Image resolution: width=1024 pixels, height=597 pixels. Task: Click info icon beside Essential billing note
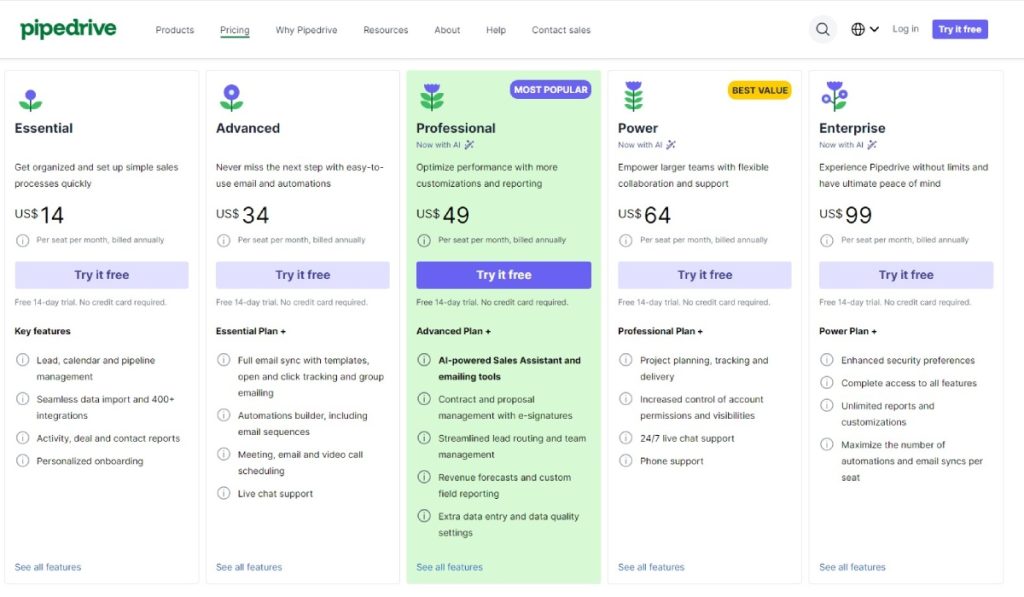(22, 240)
